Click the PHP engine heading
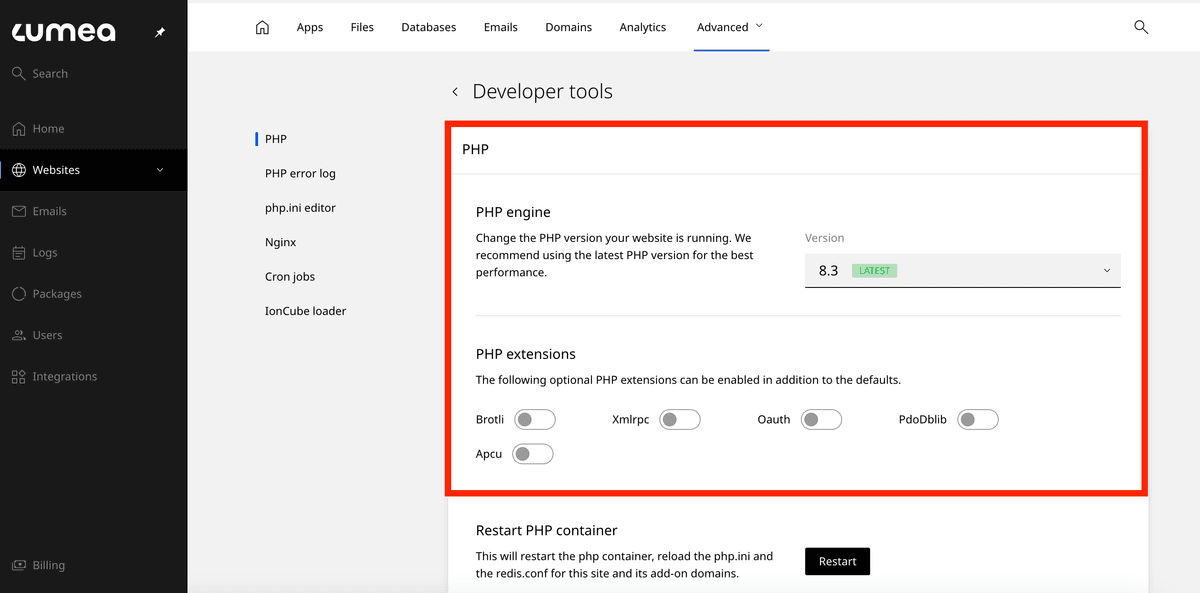The image size is (1200, 593). [513, 212]
